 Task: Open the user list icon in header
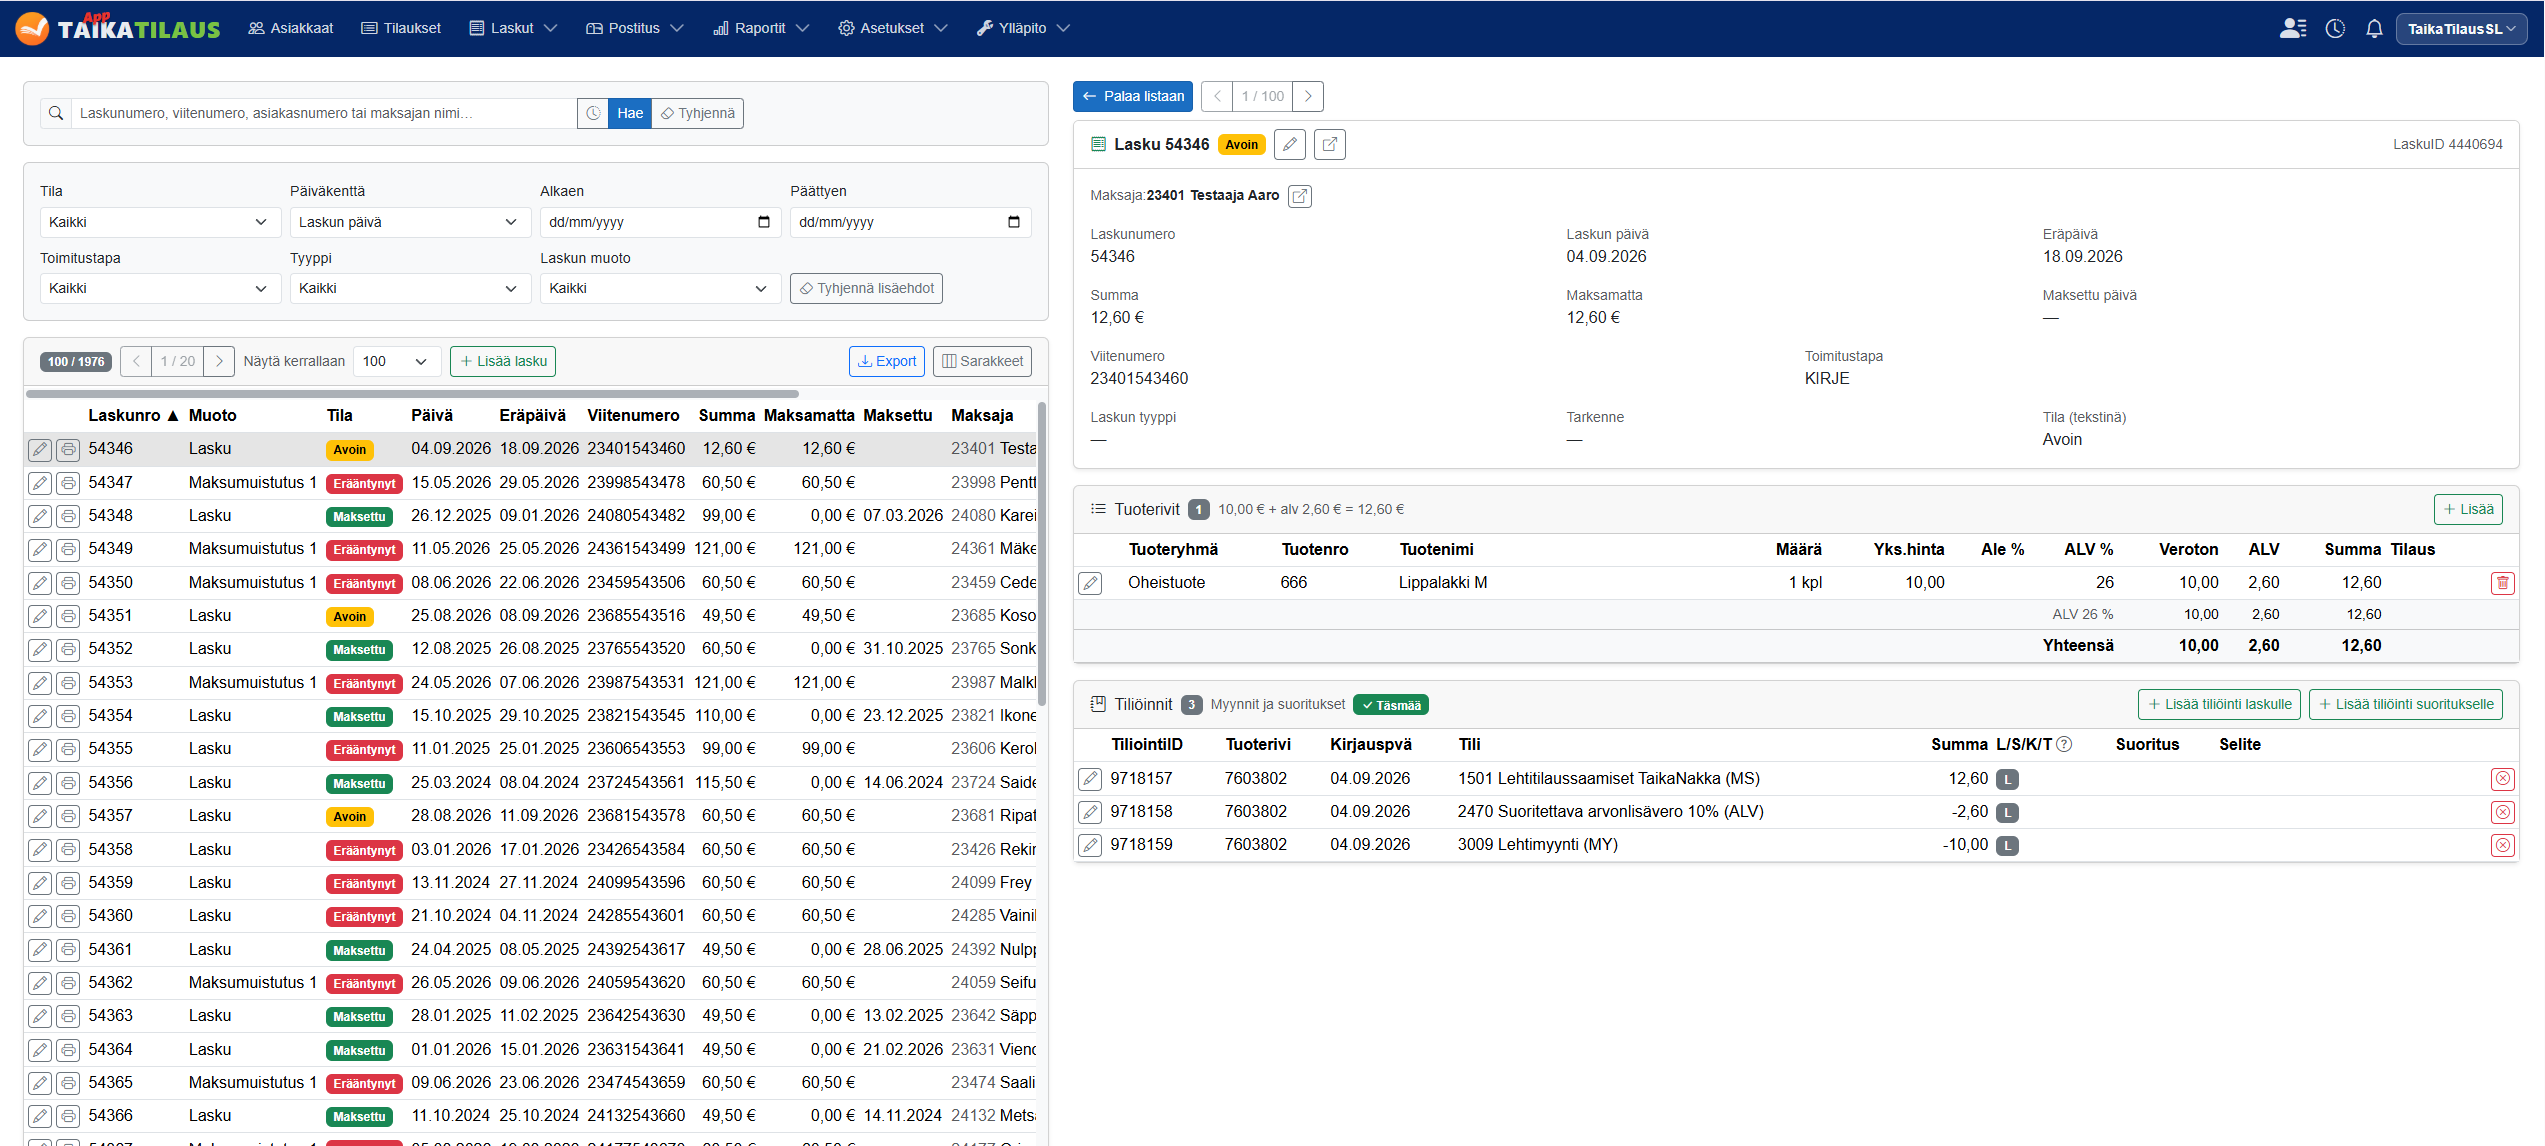tap(2293, 28)
